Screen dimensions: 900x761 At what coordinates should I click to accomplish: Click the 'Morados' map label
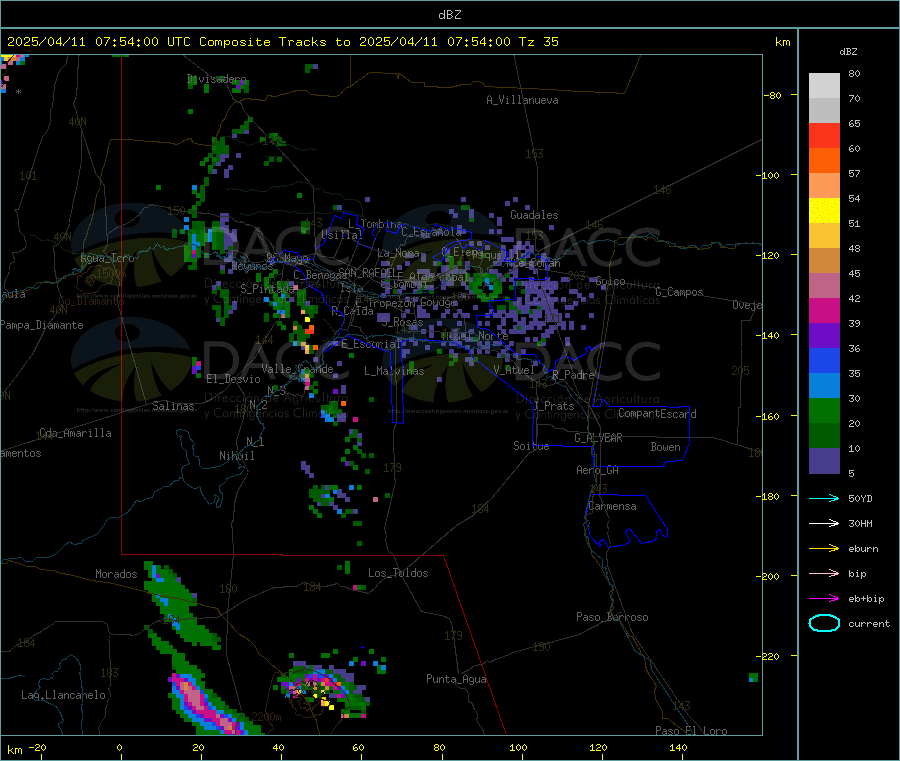[x=116, y=574]
